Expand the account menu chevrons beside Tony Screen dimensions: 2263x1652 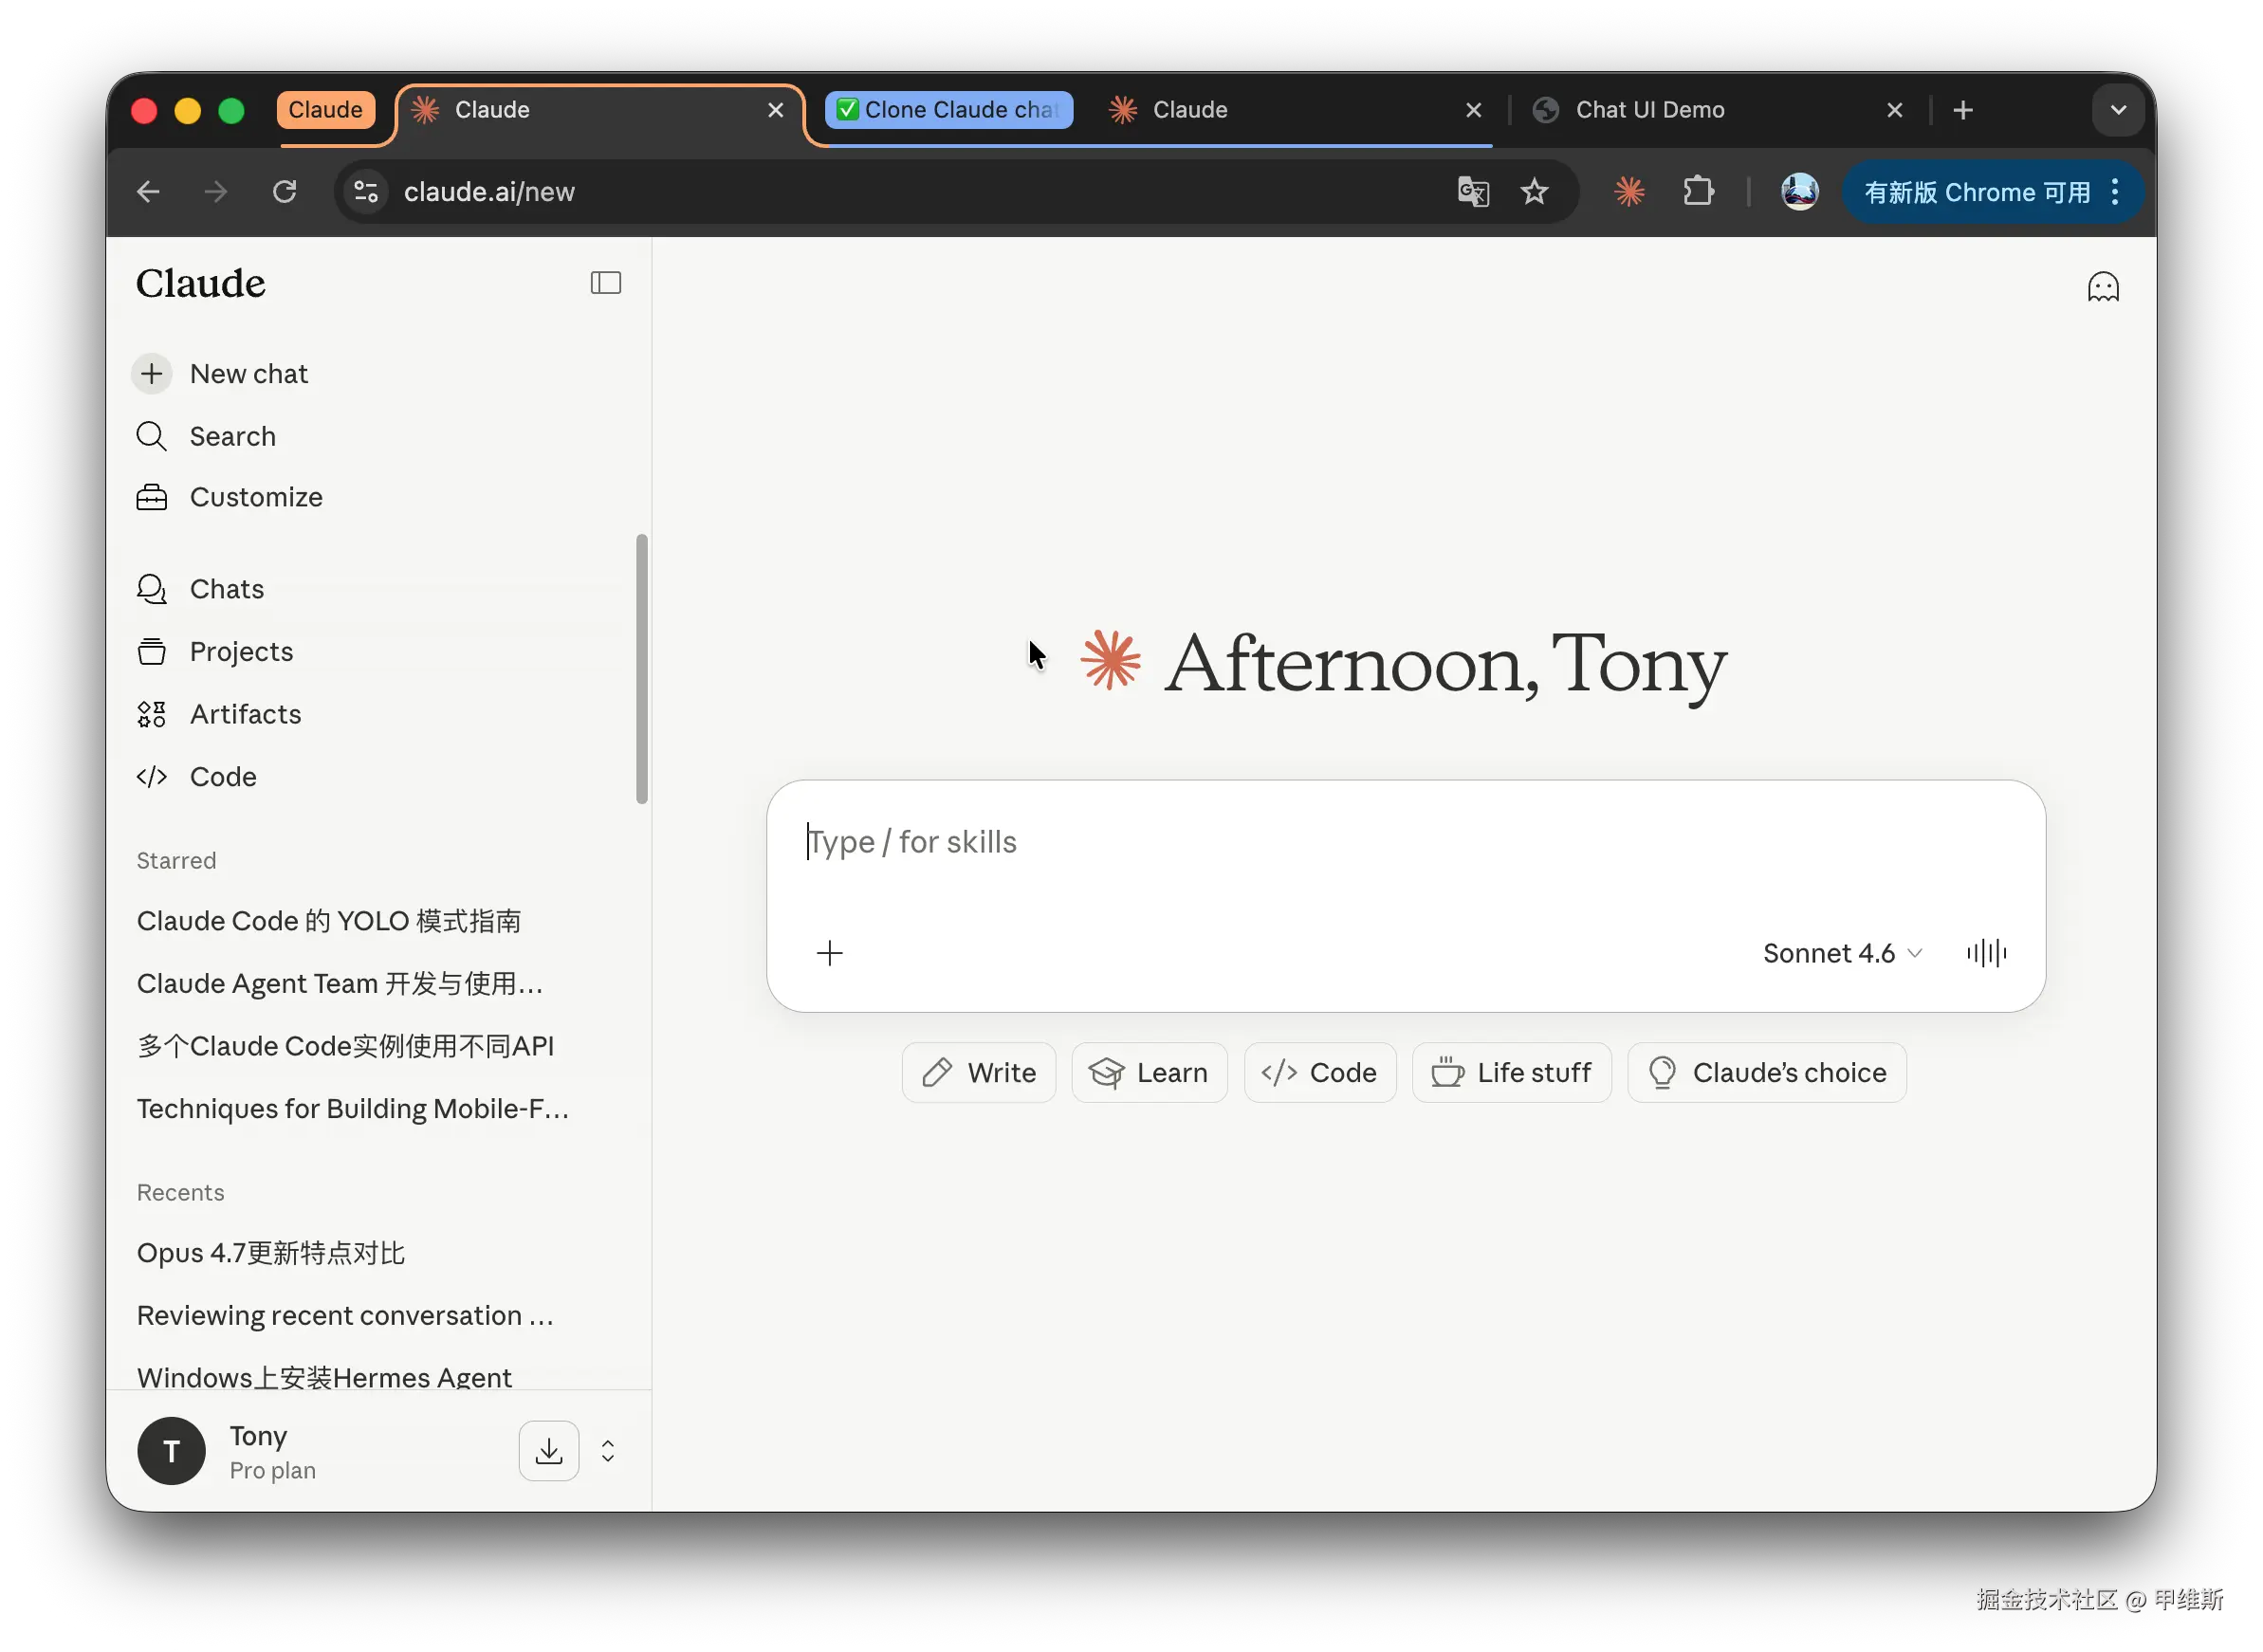pos(608,1451)
